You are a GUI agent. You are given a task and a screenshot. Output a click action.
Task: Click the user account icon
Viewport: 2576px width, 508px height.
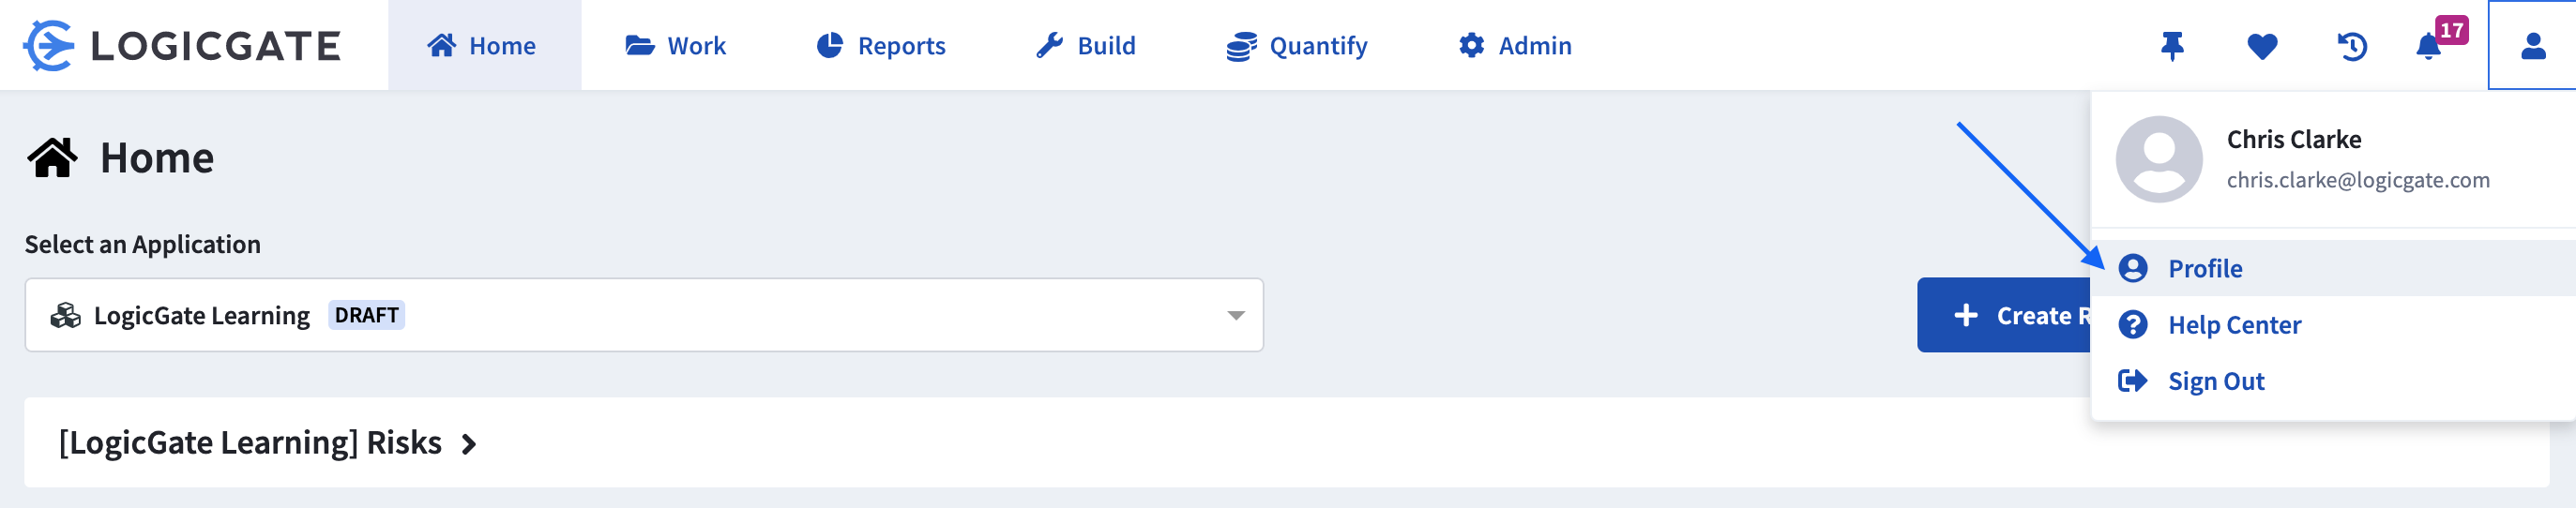point(2533,46)
